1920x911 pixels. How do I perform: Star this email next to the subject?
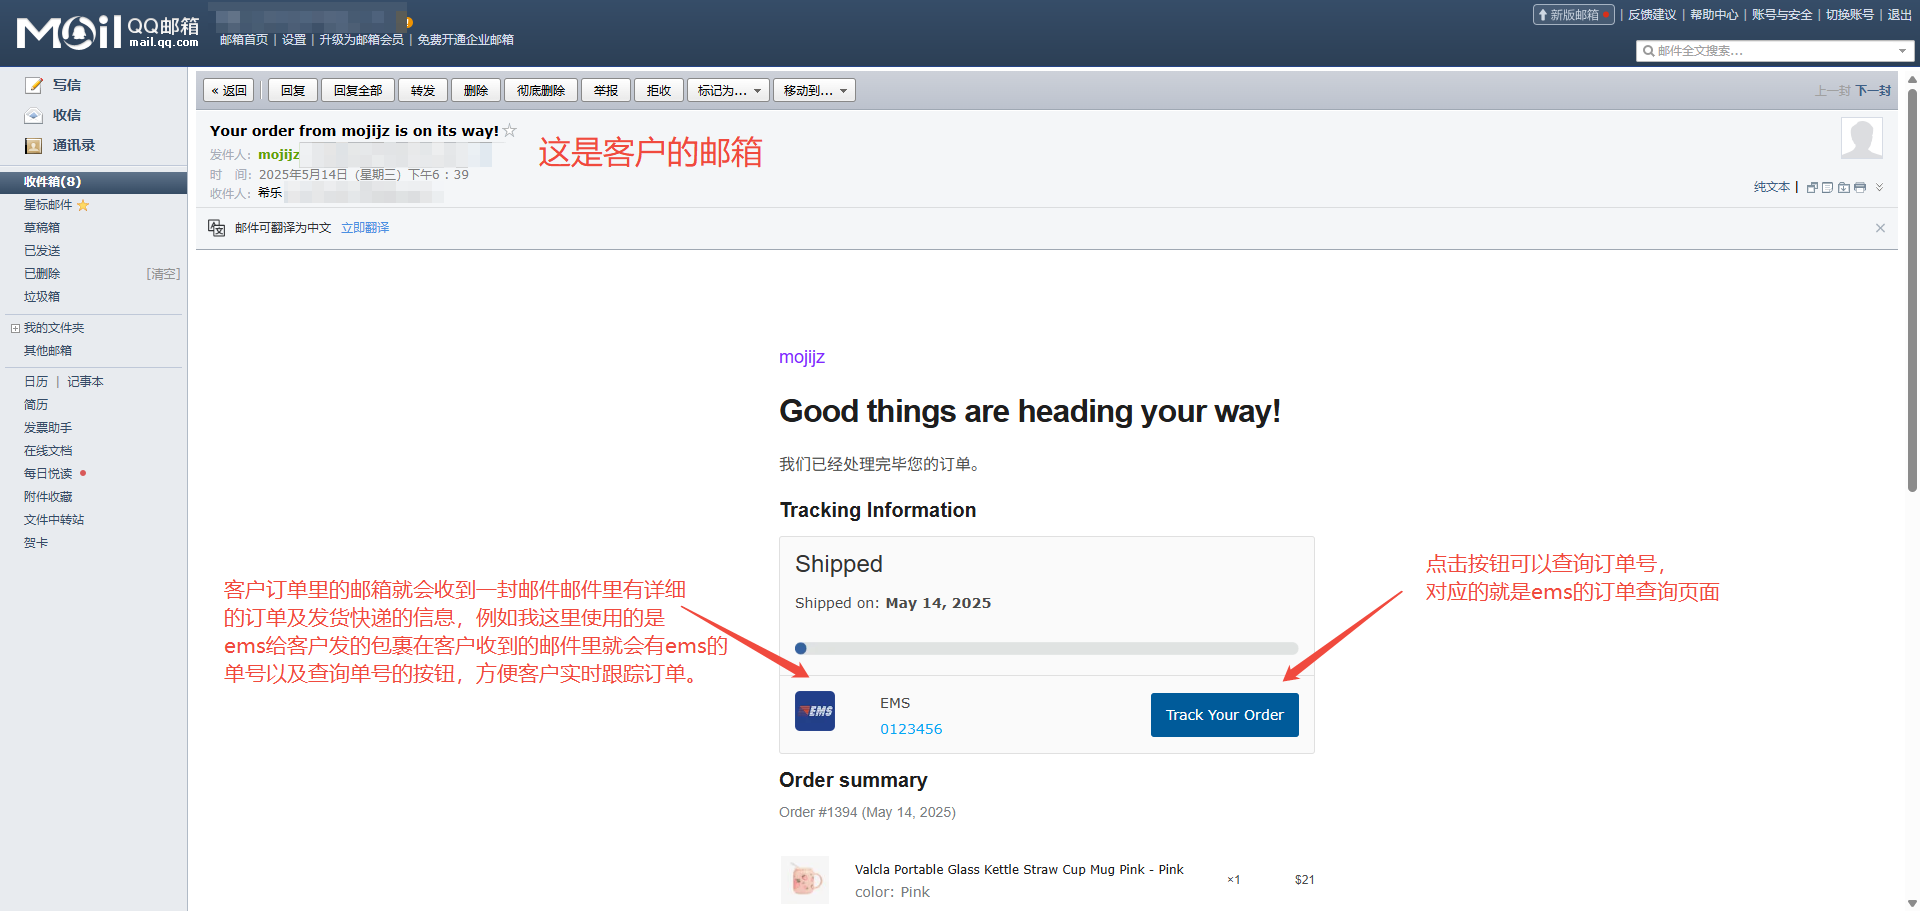pos(510,130)
